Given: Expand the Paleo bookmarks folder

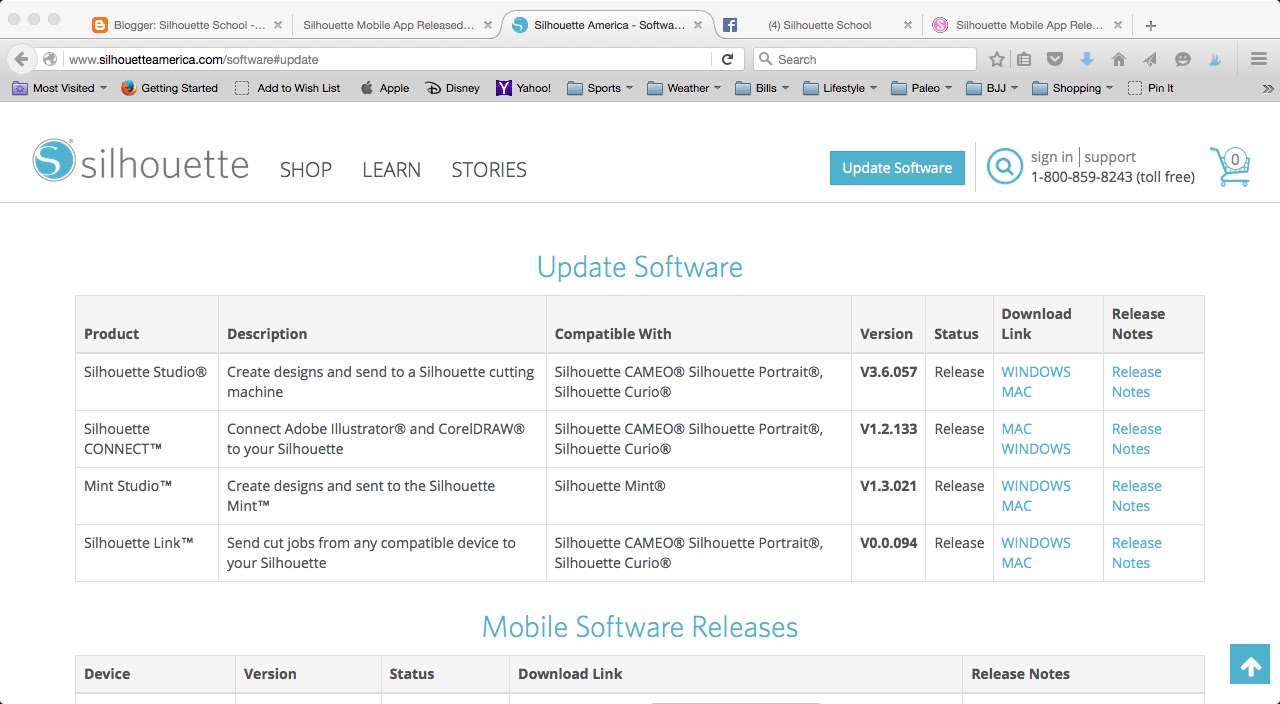Looking at the screenshot, I should coord(922,88).
